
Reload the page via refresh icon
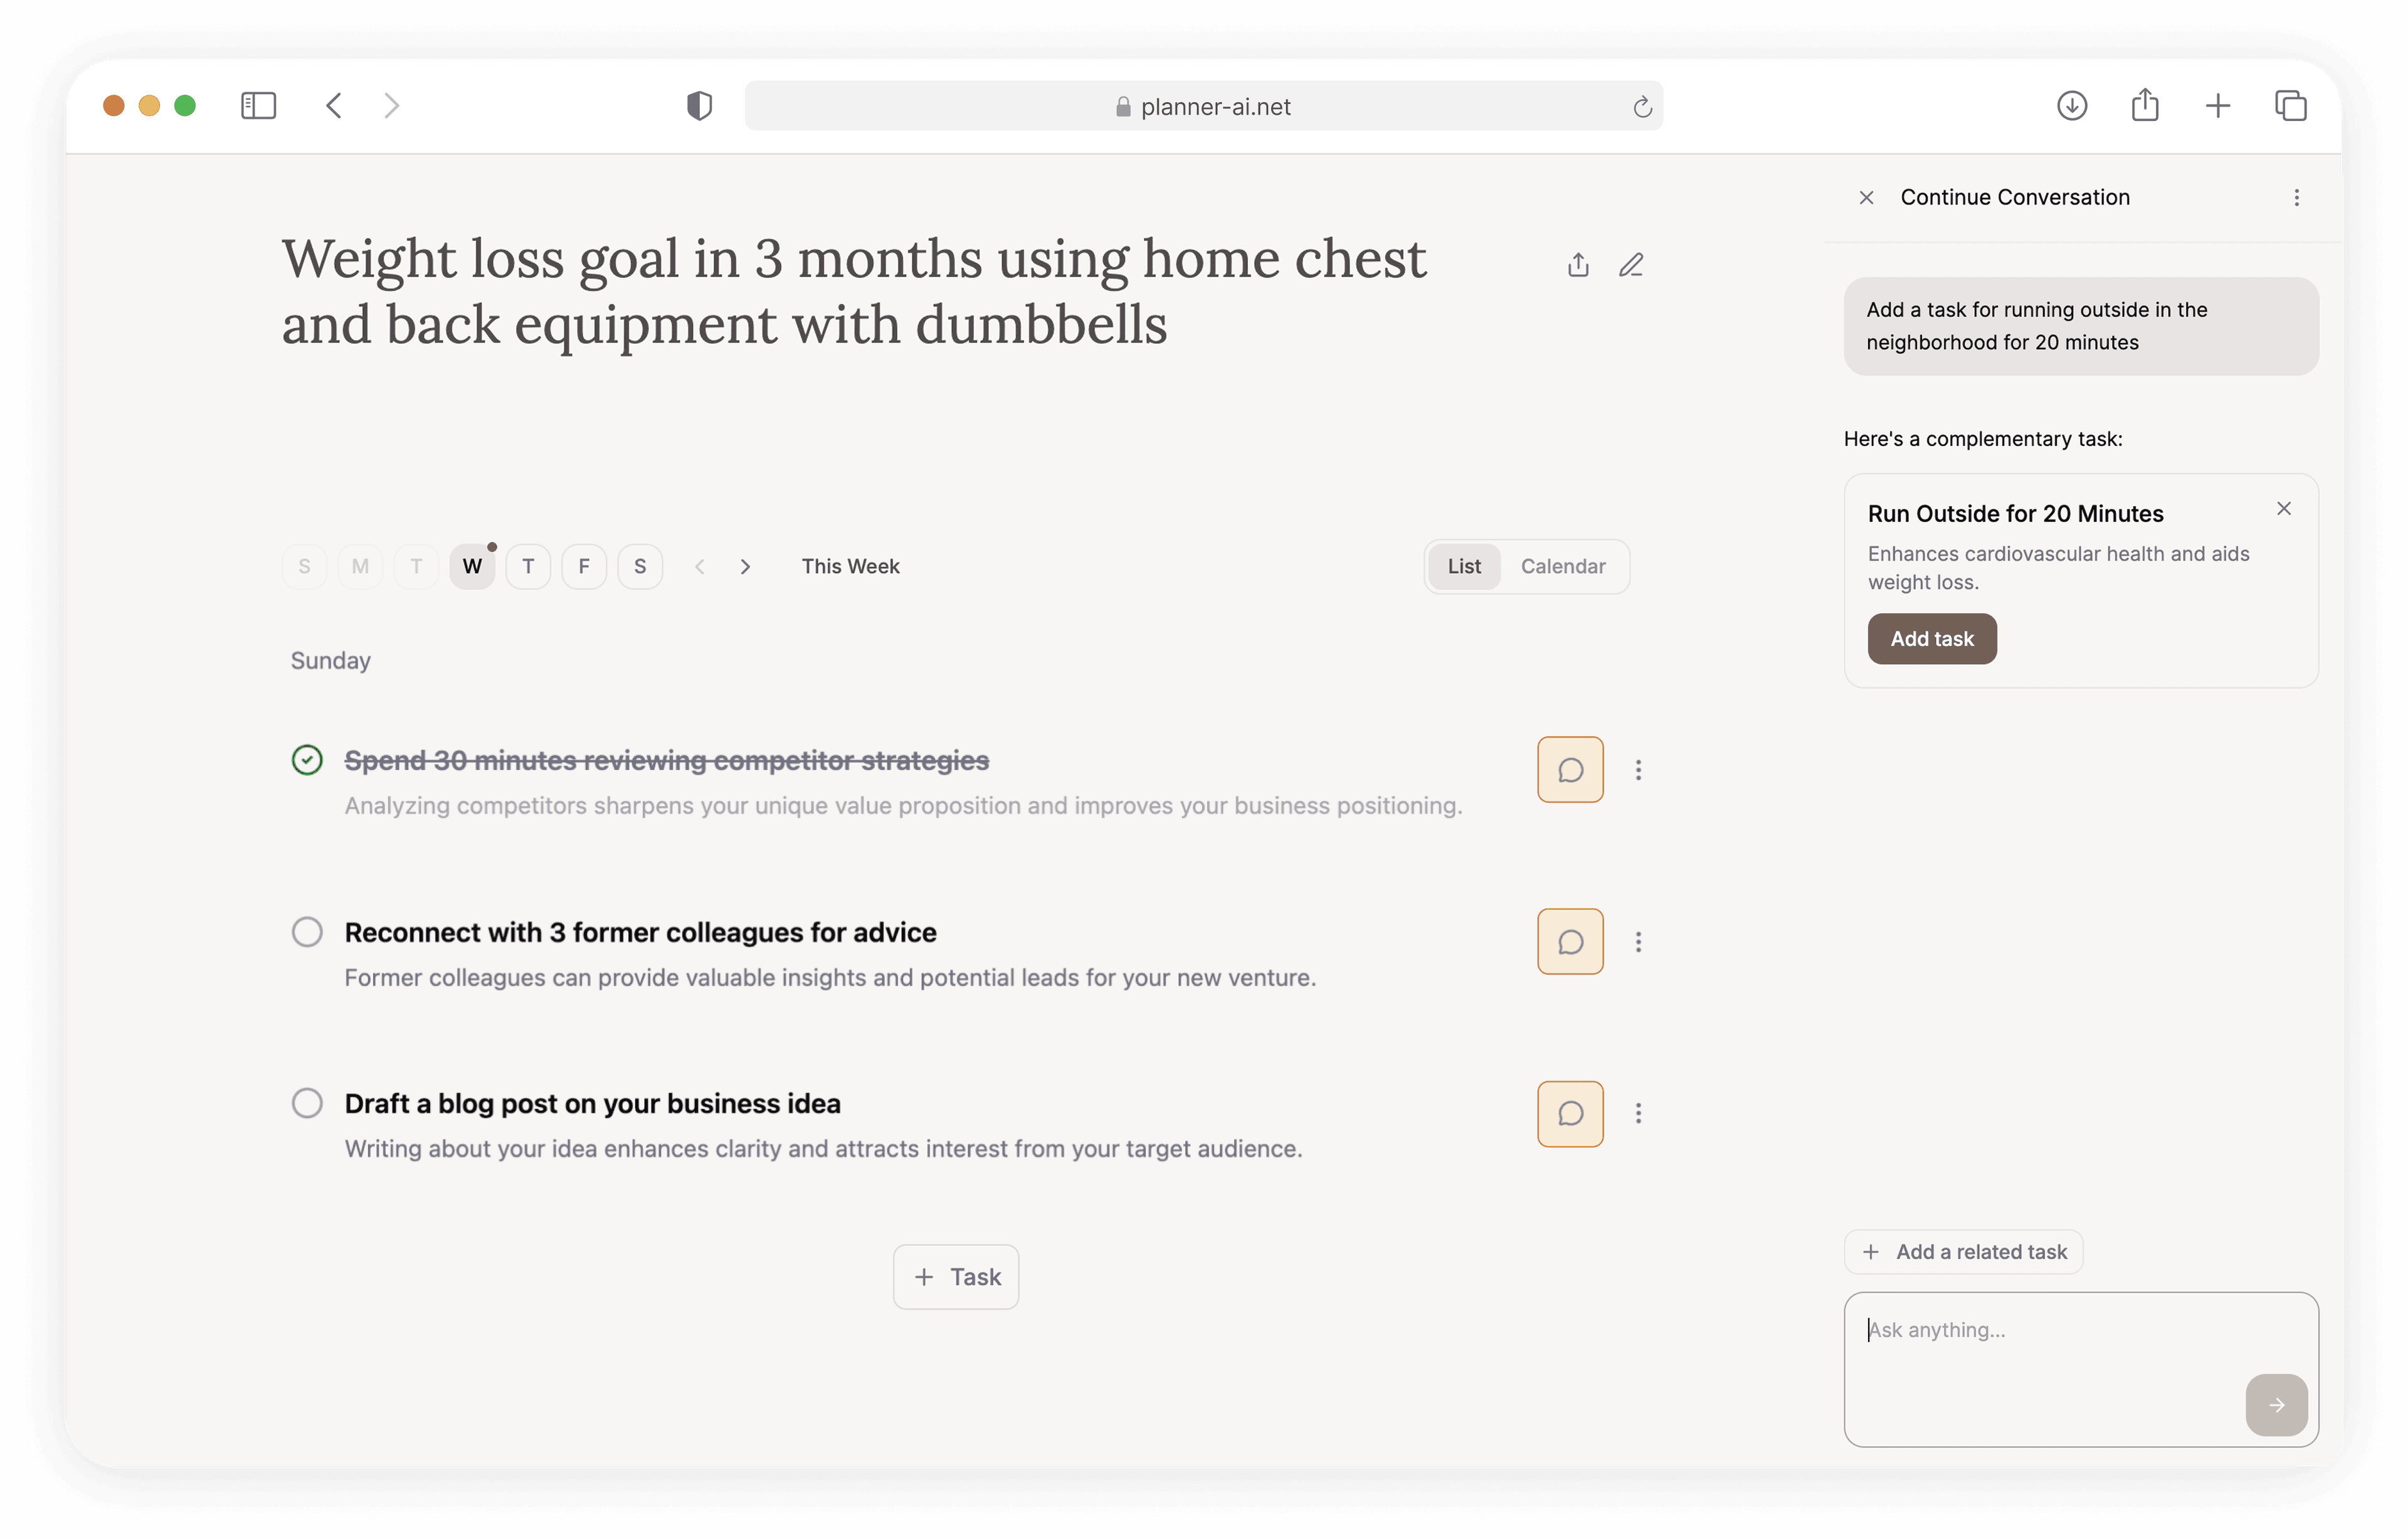tap(1642, 106)
